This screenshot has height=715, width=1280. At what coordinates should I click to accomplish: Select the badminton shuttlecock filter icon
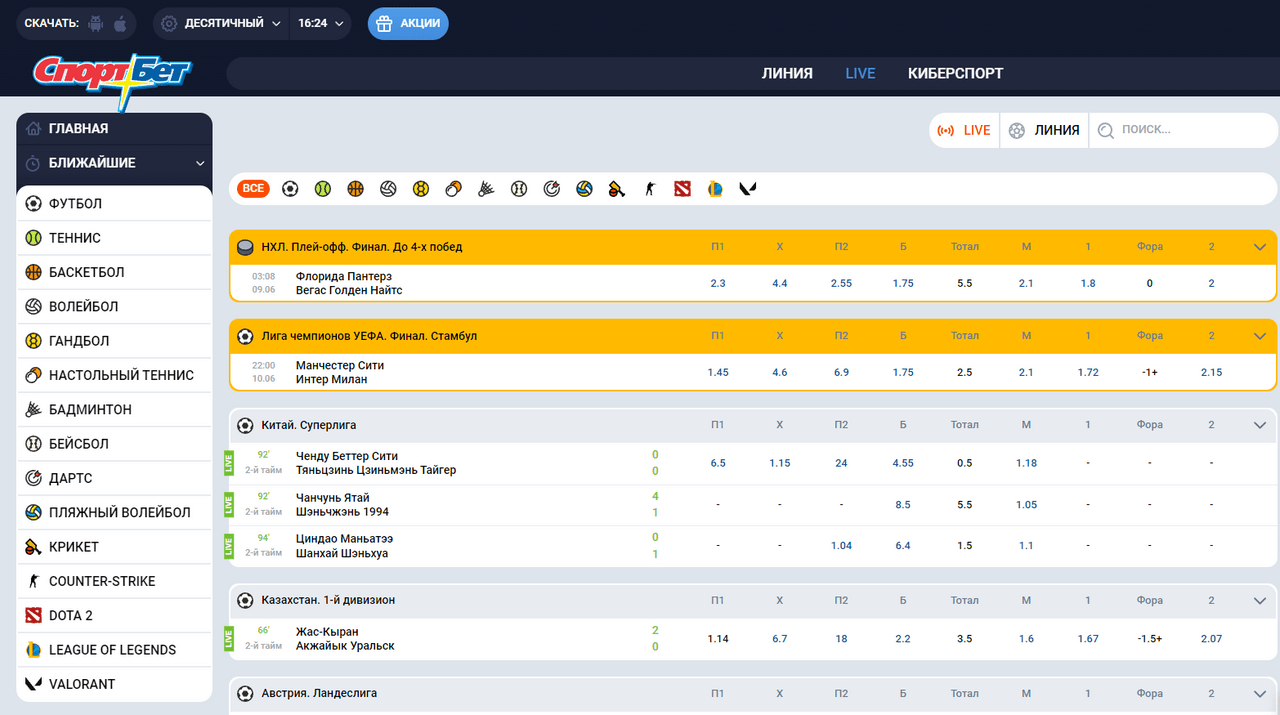point(485,188)
